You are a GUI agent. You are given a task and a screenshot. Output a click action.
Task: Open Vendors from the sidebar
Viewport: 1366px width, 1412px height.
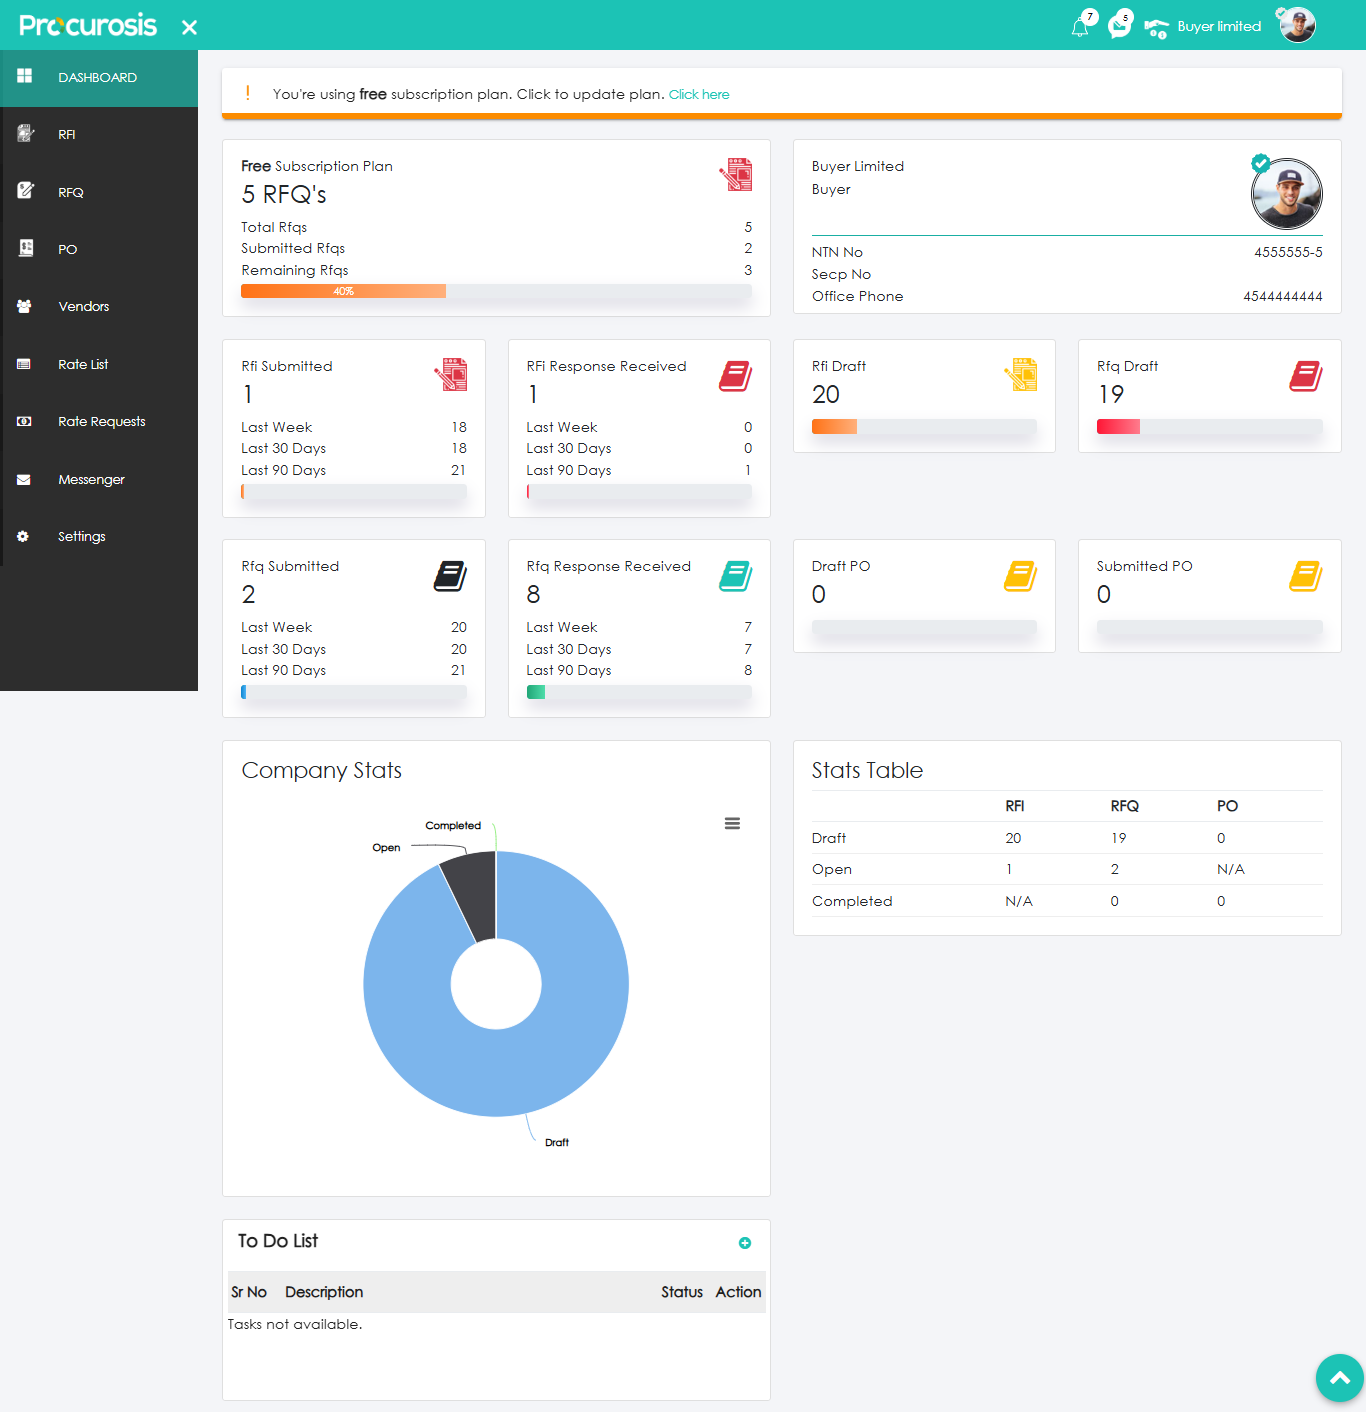point(83,307)
